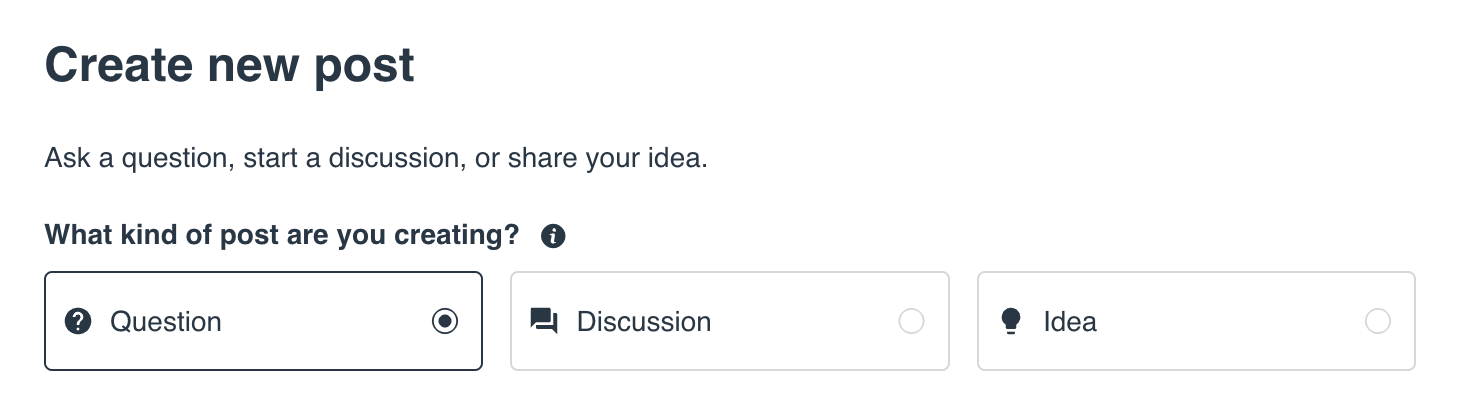Select the Question radio button
Image resolution: width=1460 pixels, height=414 pixels.
pyautogui.click(x=445, y=321)
